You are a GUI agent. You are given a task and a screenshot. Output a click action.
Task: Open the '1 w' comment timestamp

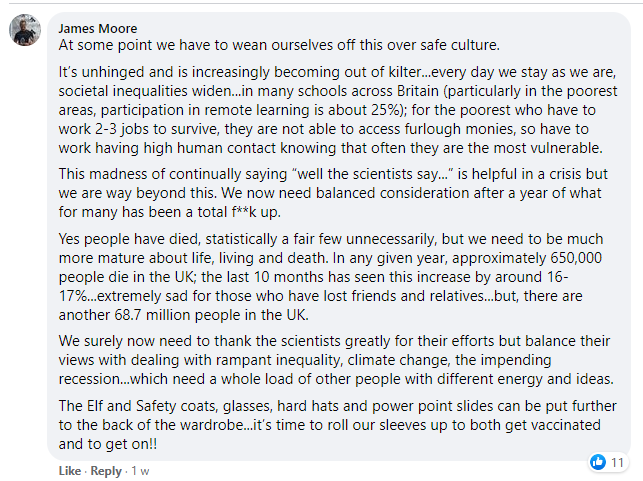[x=140, y=471]
